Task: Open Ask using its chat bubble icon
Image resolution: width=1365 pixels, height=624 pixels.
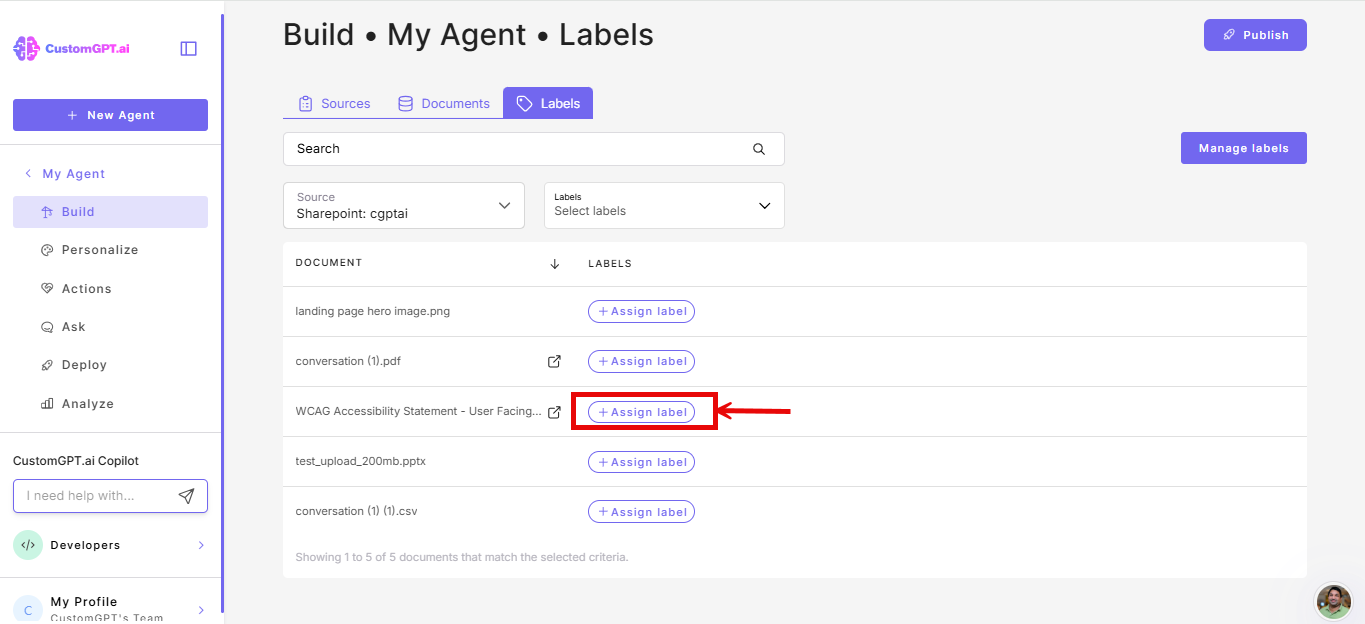Action: tap(47, 326)
